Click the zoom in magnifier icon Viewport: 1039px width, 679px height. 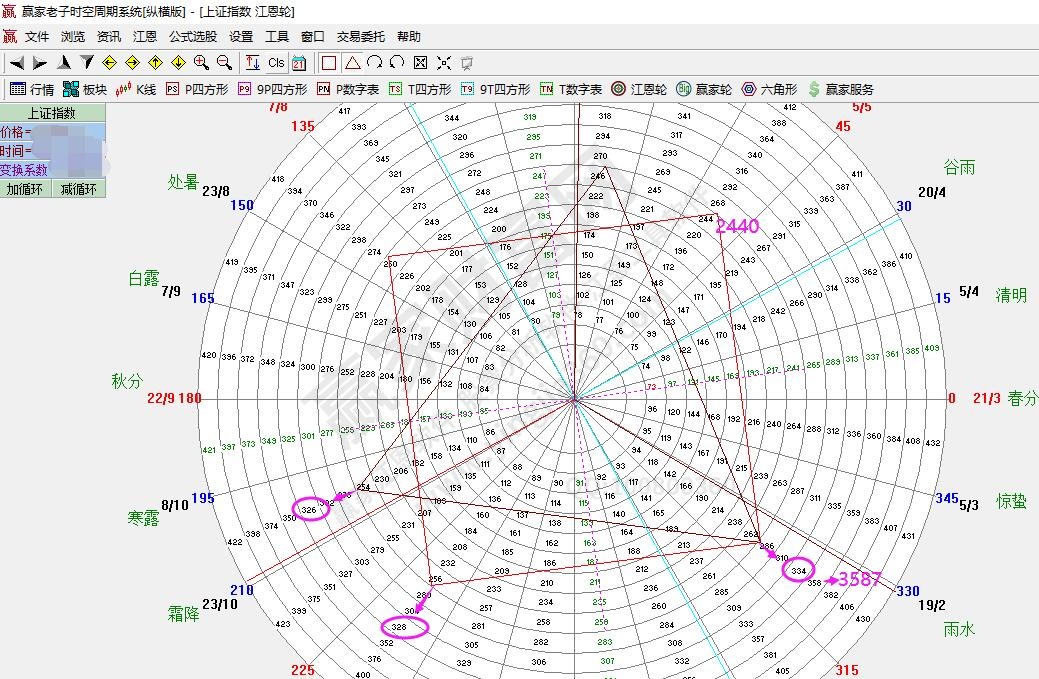pos(201,62)
